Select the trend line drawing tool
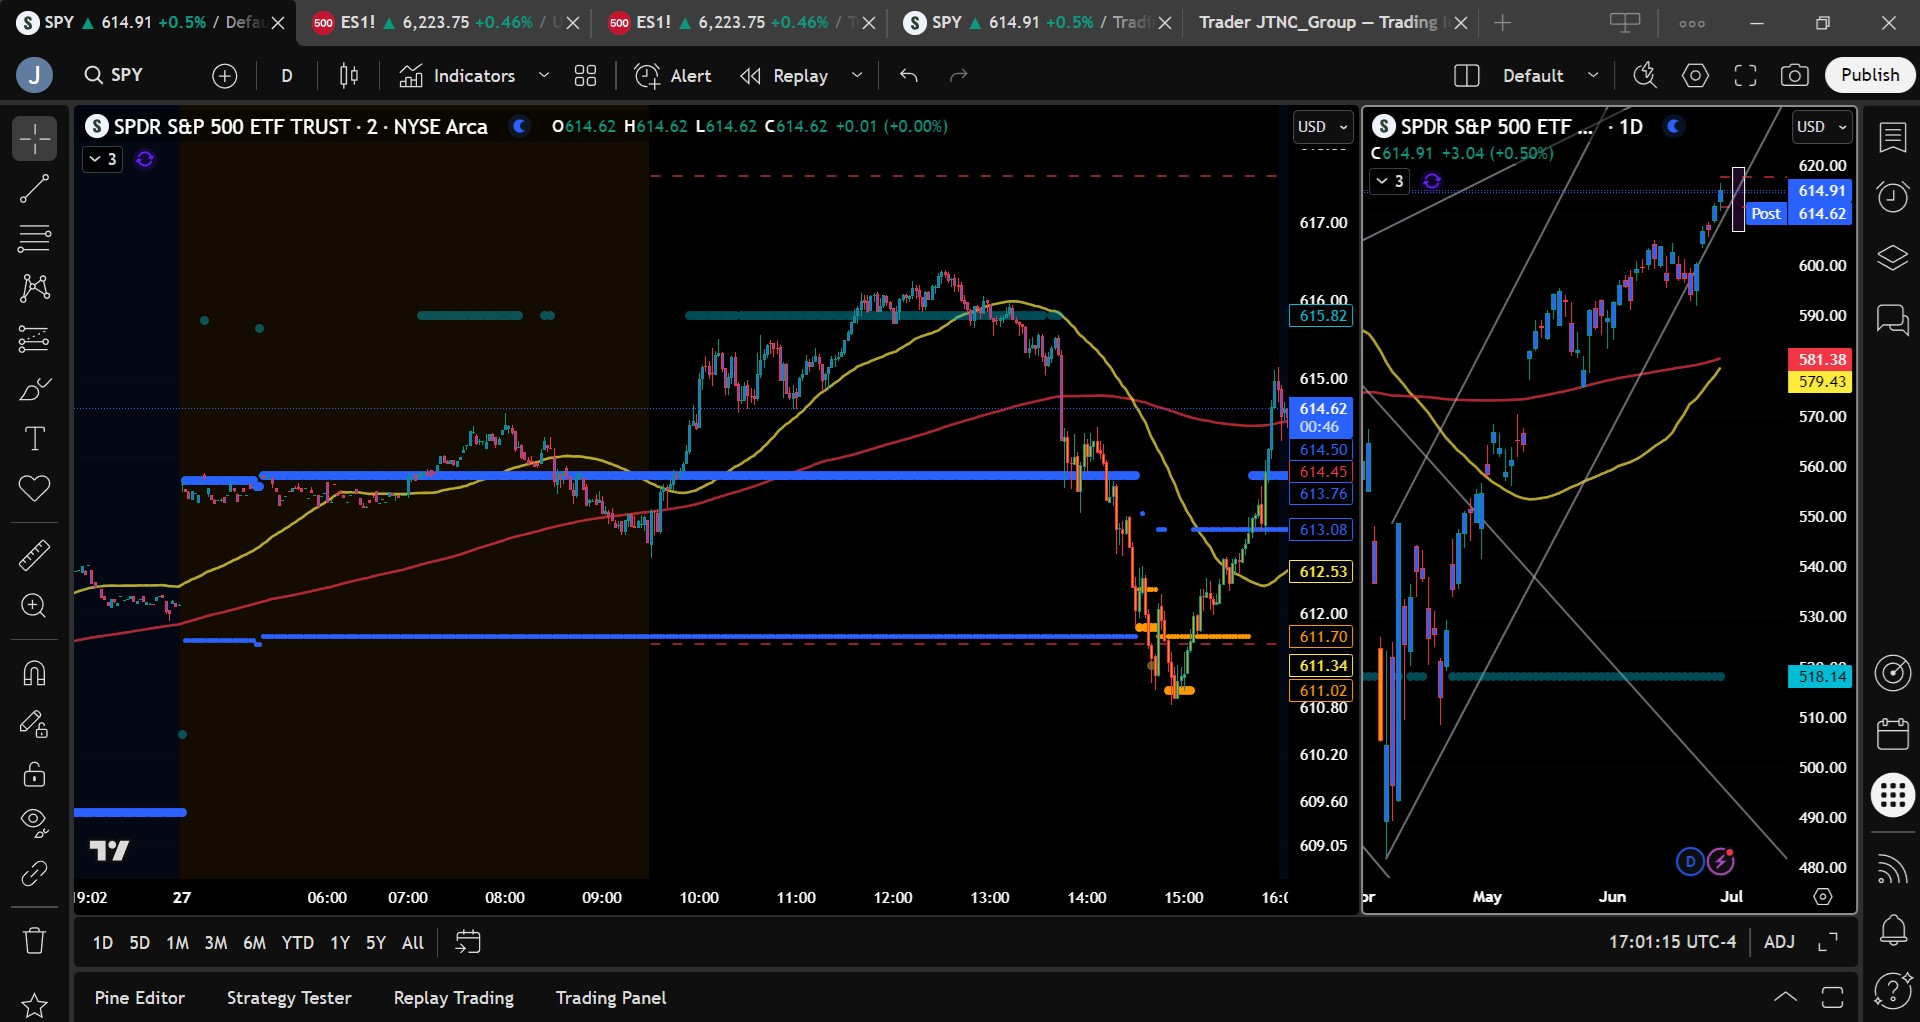The image size is (1920, 1022). 34,189
